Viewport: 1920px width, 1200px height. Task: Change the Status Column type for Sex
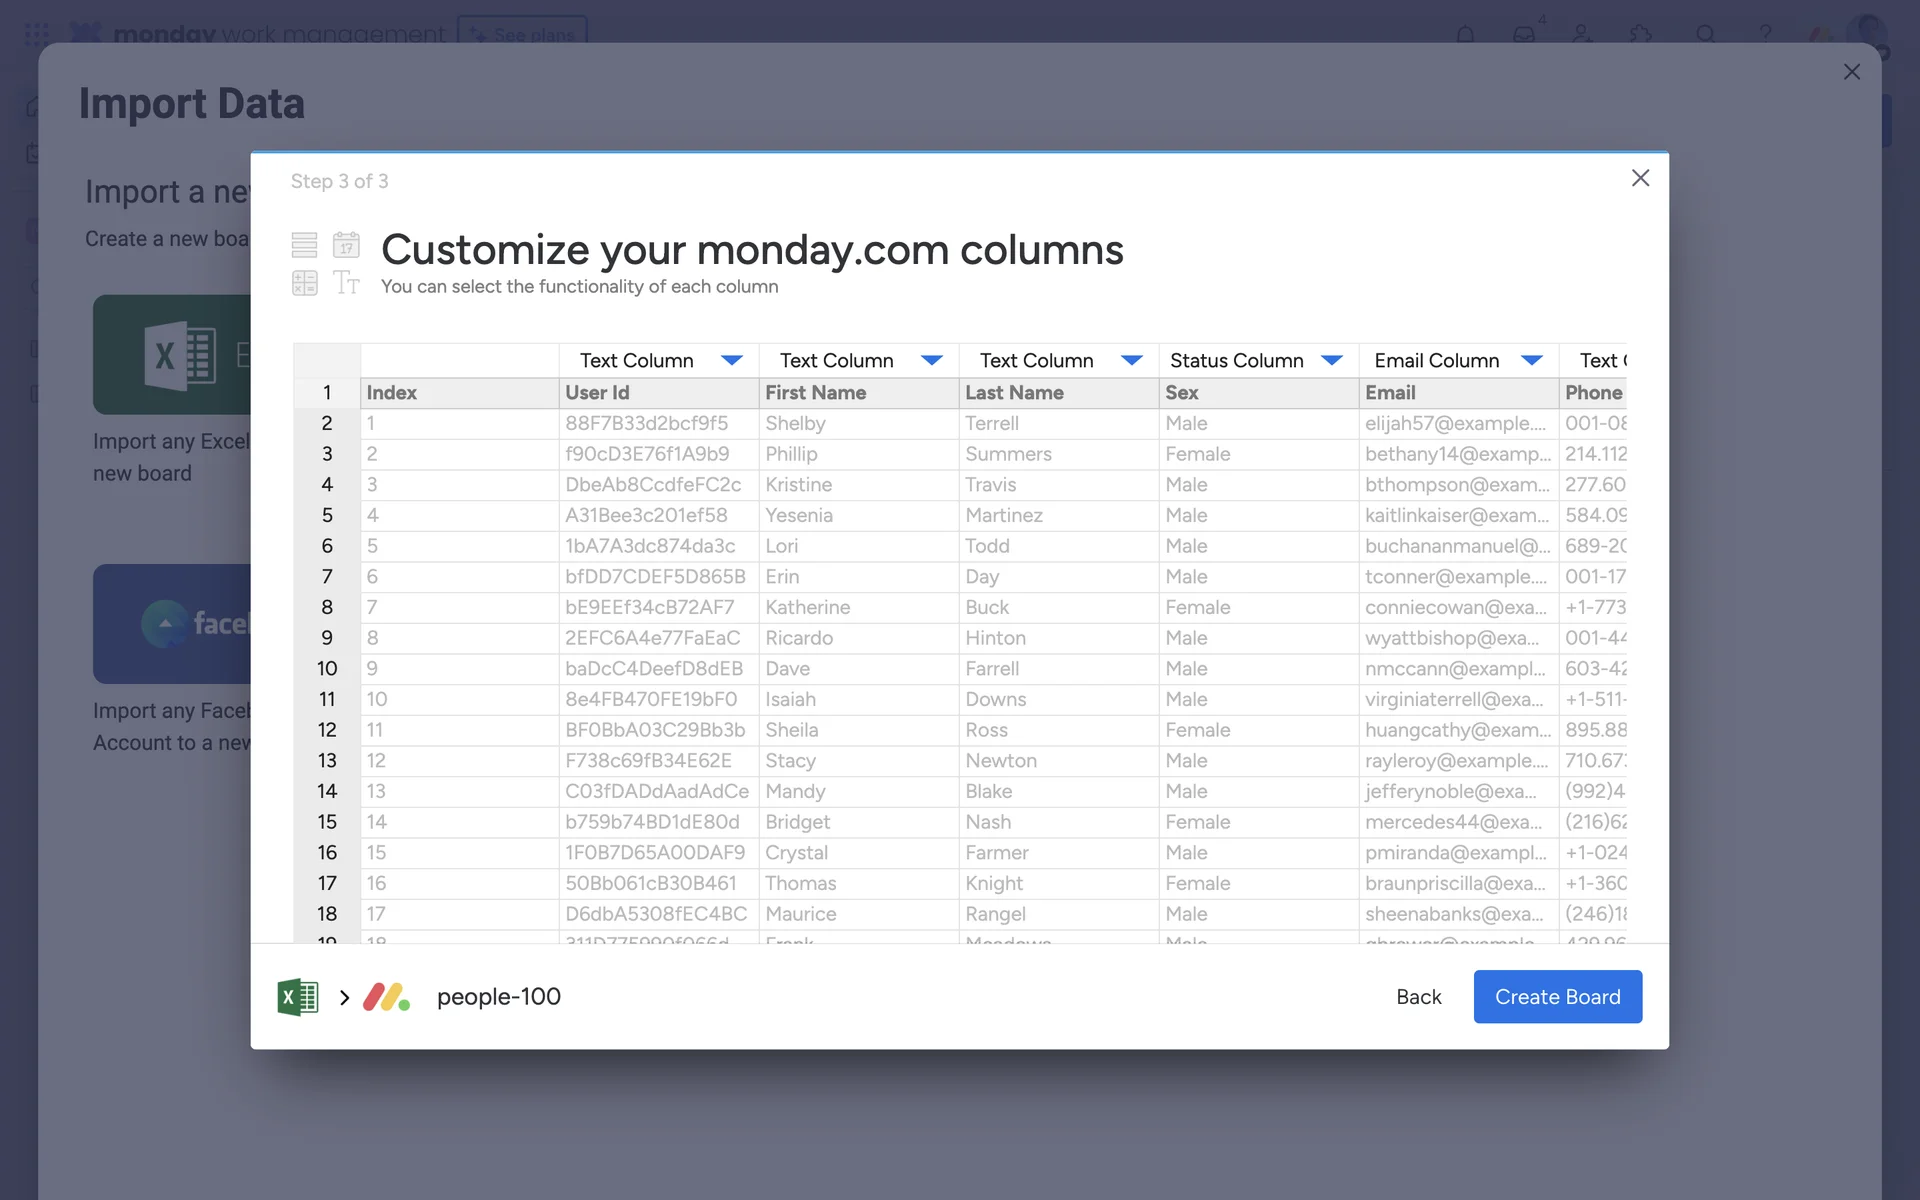click(1331, 360)
